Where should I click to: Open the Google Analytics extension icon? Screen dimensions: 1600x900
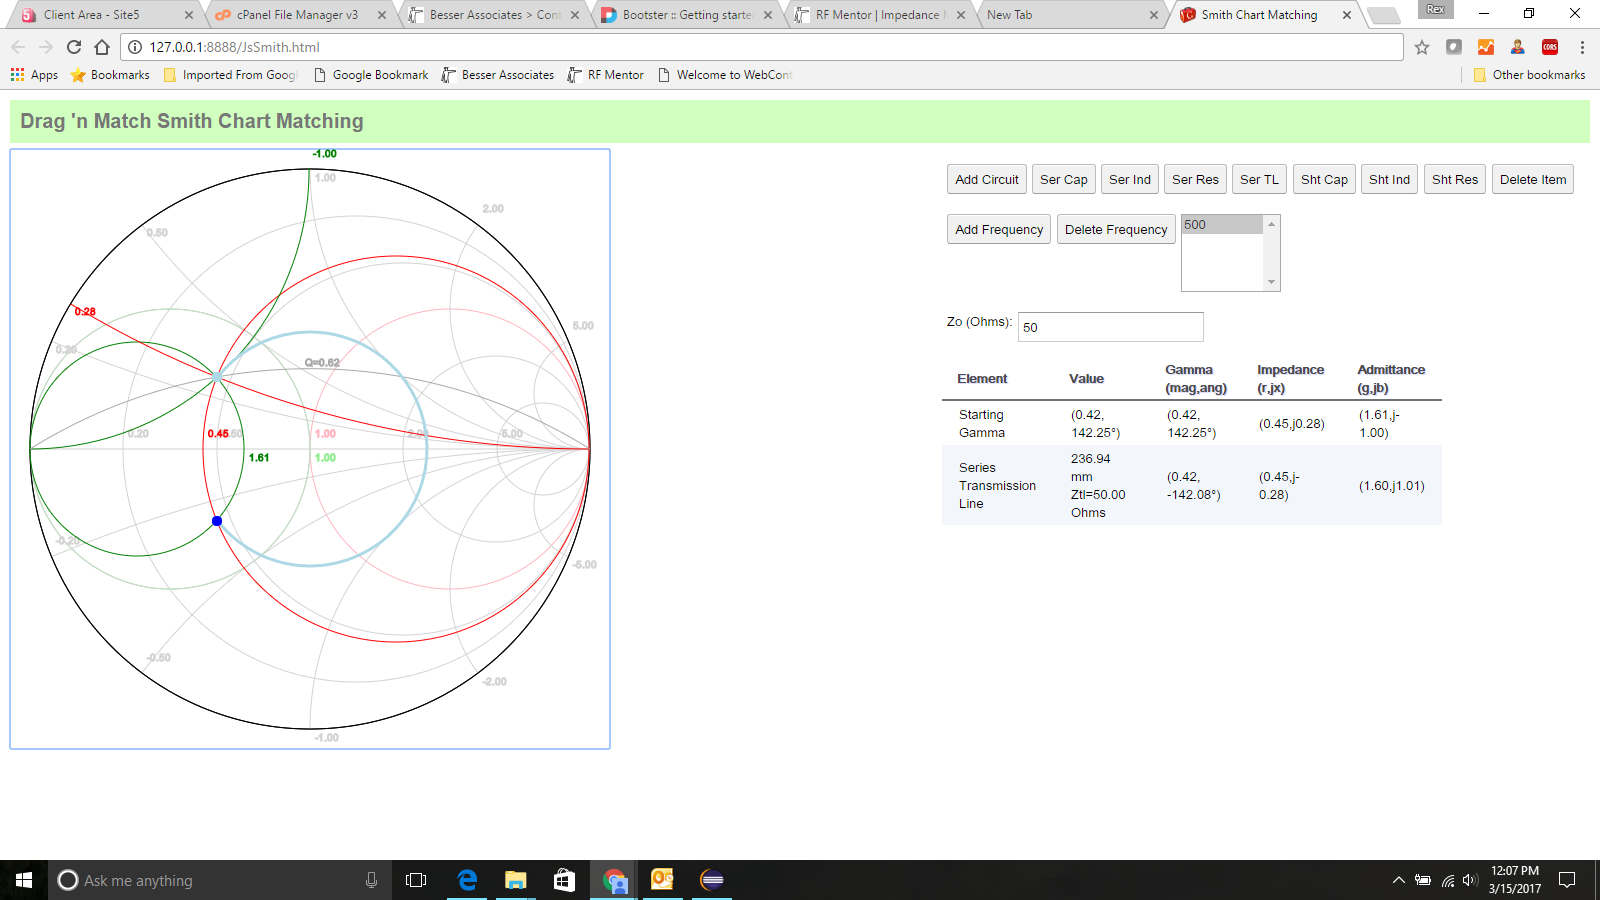point(1486,47)
